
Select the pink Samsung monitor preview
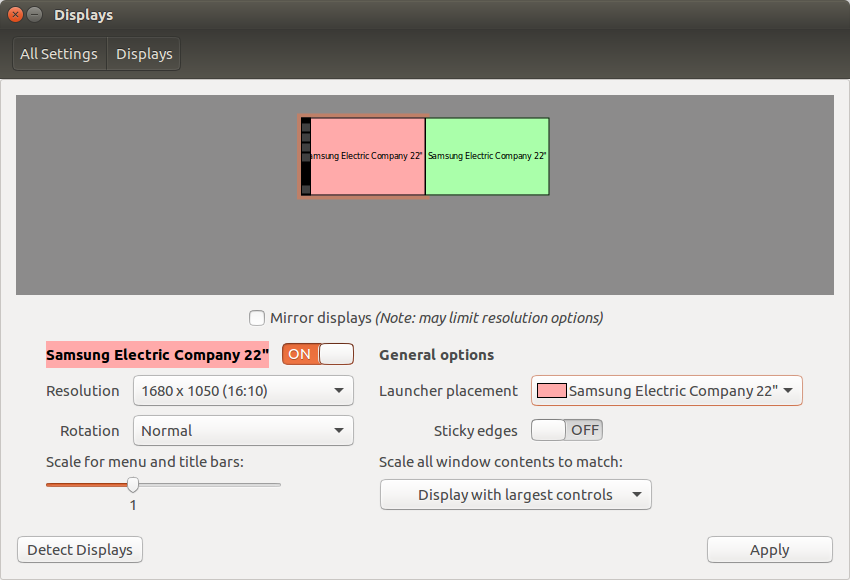(x=363, y=156)
